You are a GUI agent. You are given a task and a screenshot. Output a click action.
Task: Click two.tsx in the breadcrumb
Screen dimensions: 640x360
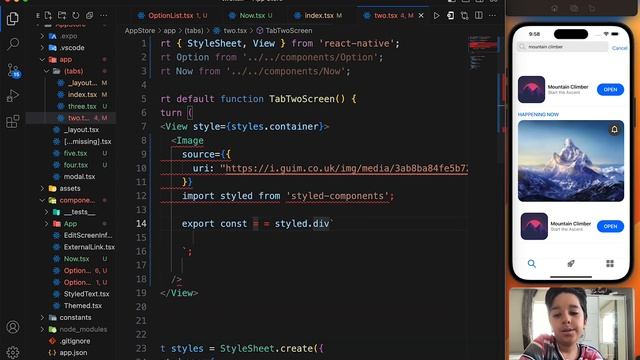(x=235, y=31)
